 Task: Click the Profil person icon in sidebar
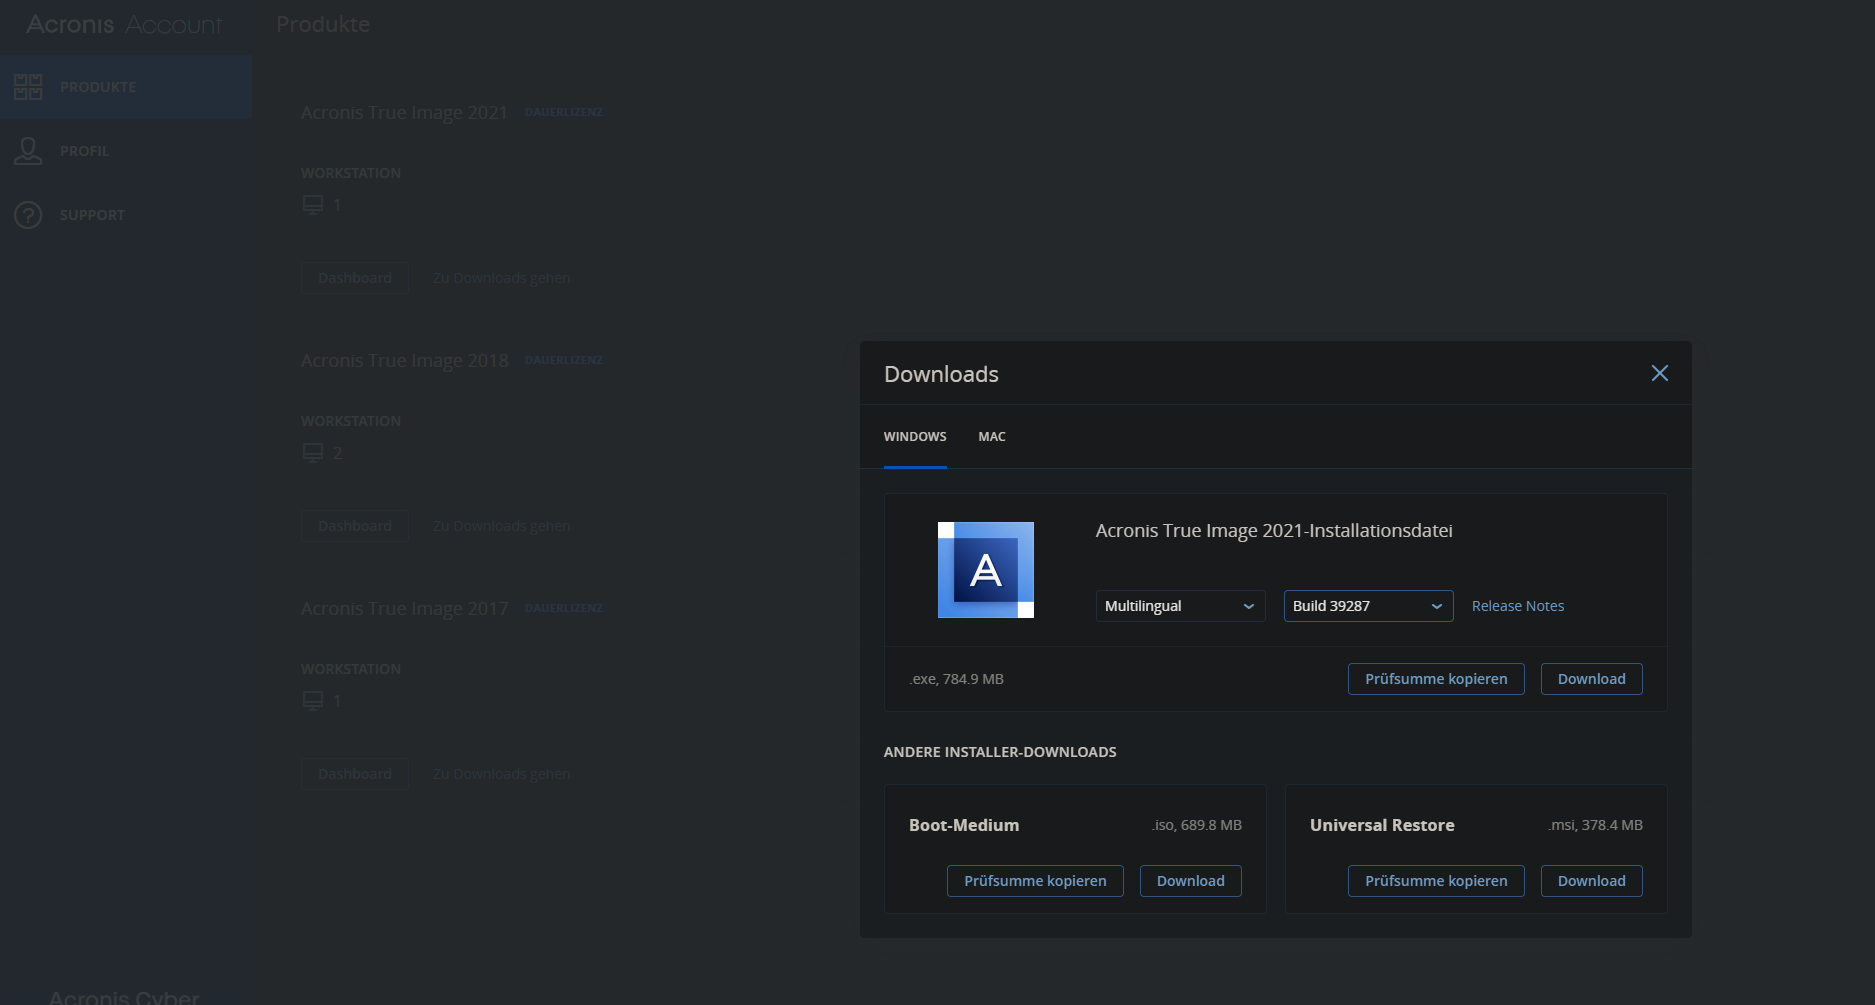[x=28, y=151]
